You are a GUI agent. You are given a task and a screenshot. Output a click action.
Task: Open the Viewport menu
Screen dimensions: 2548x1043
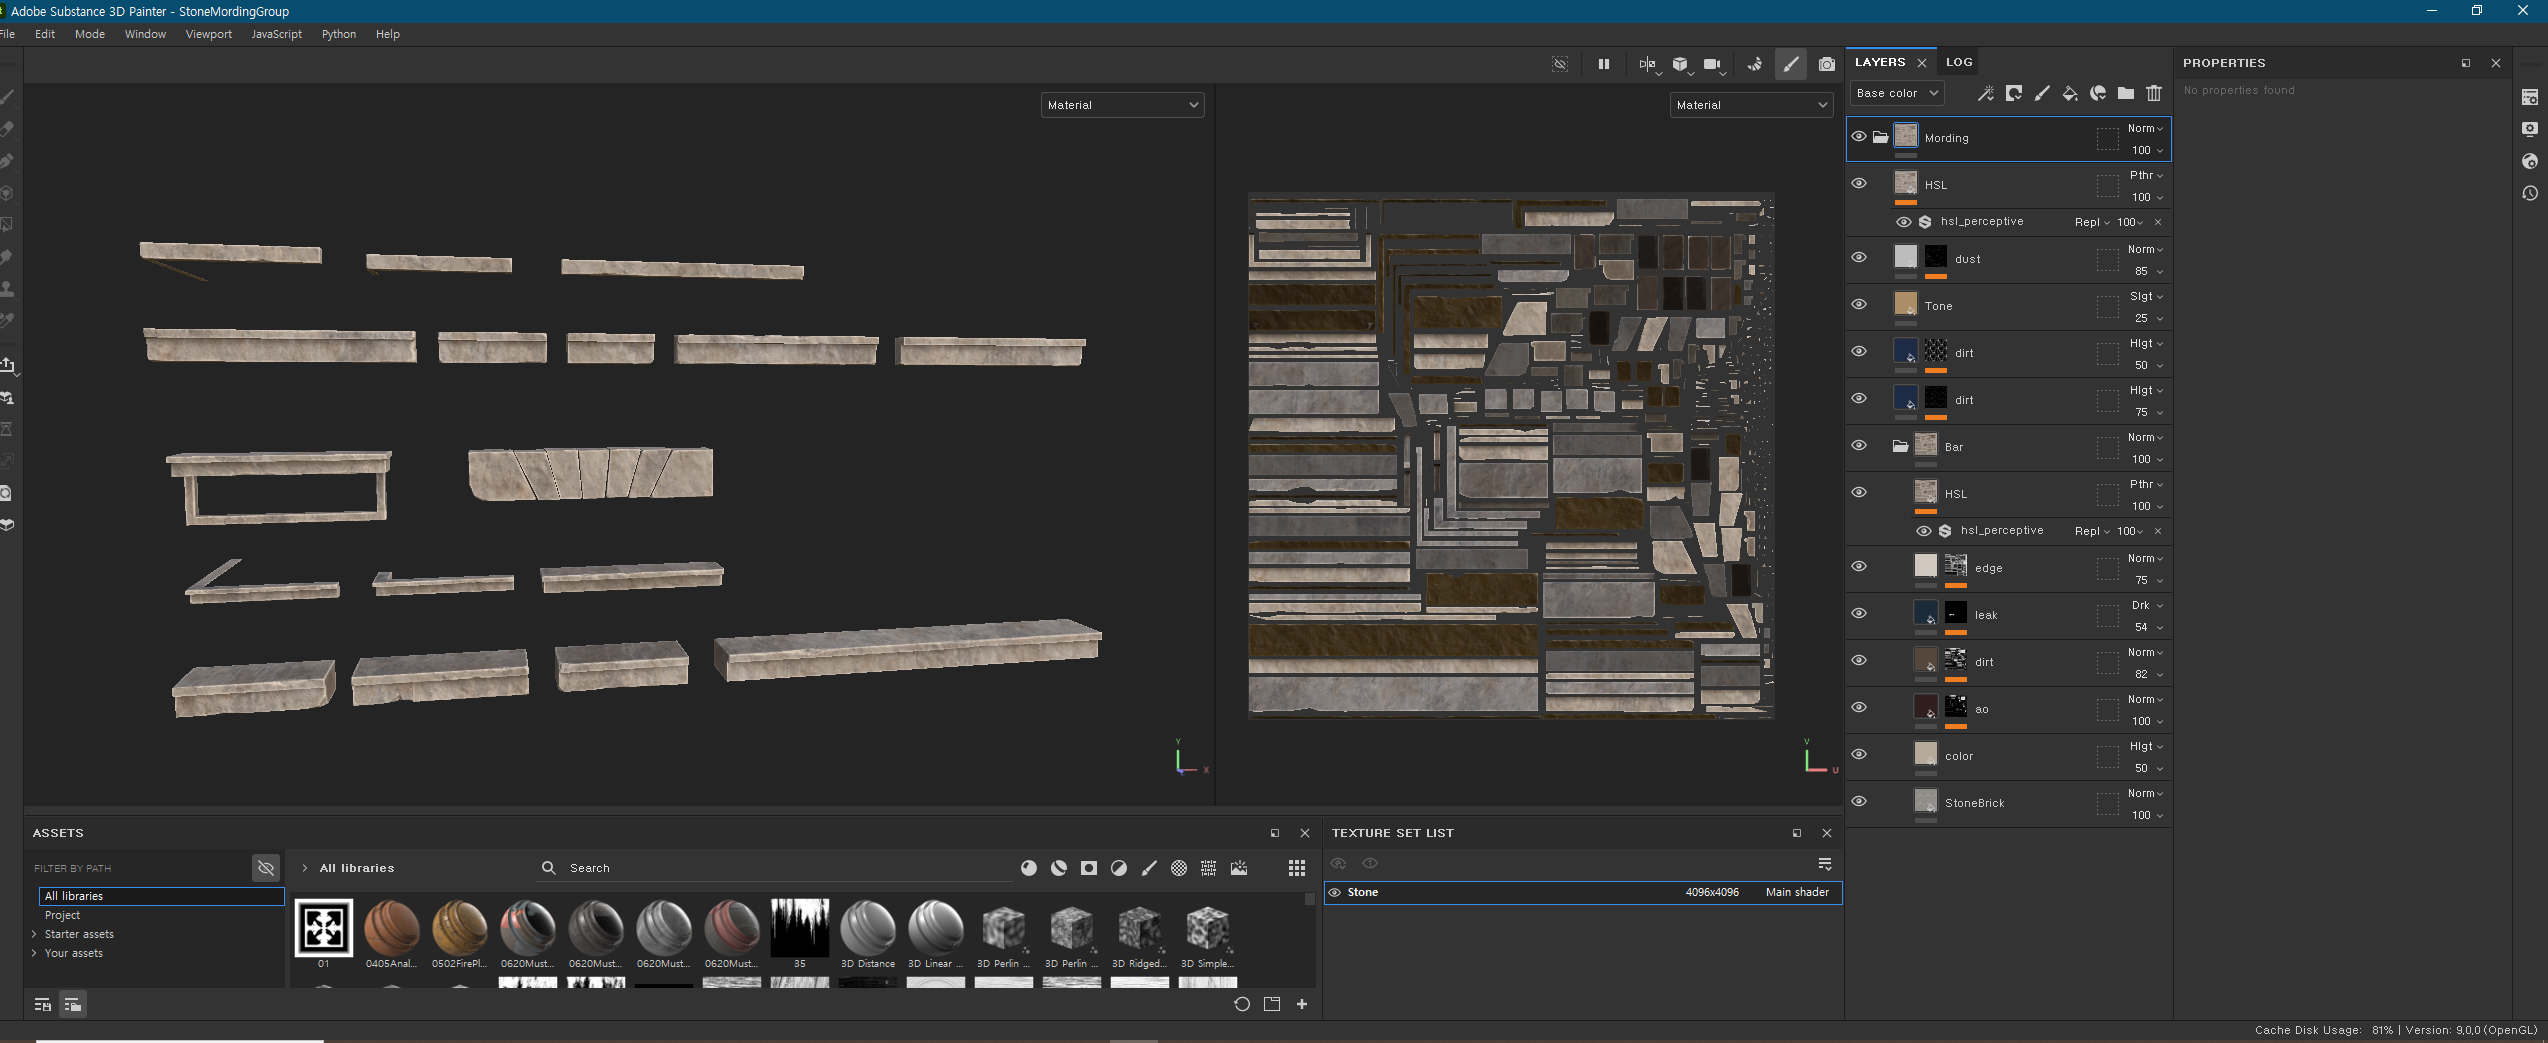coord(208,34)
